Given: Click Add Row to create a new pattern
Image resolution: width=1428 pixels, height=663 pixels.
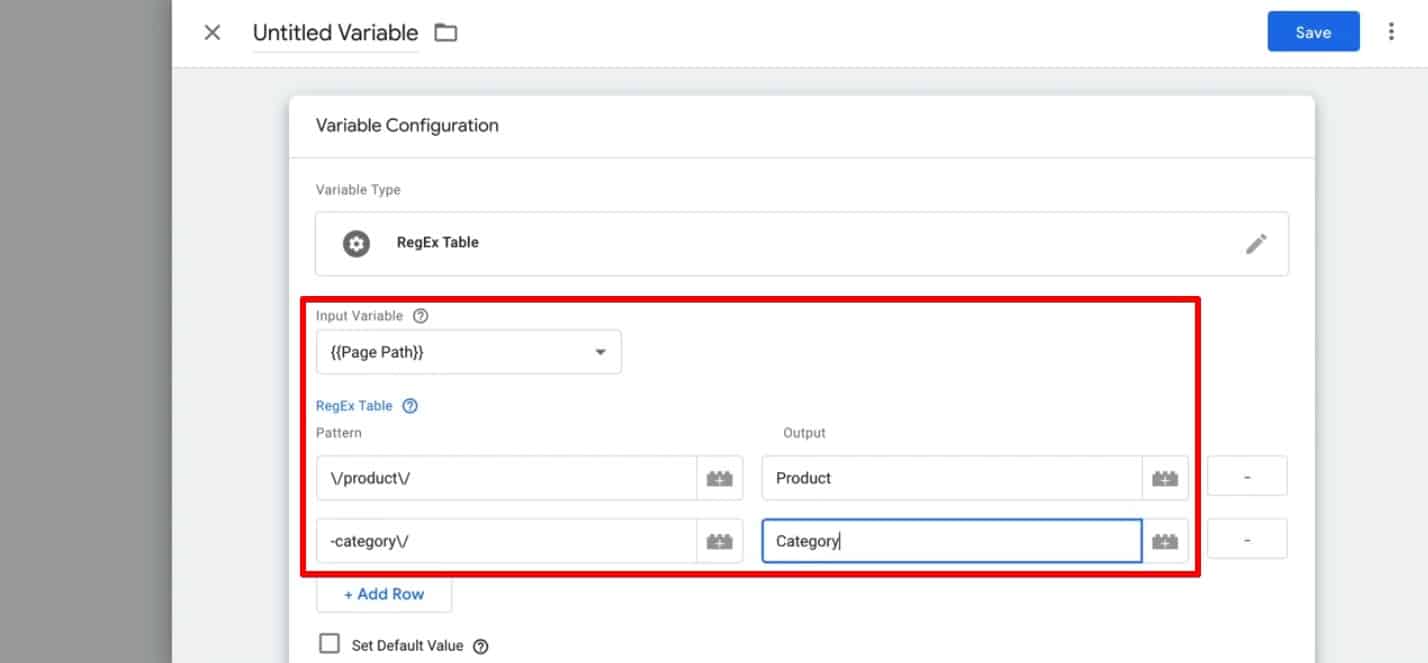Looking at the screenshot, I should pos(384,593).
